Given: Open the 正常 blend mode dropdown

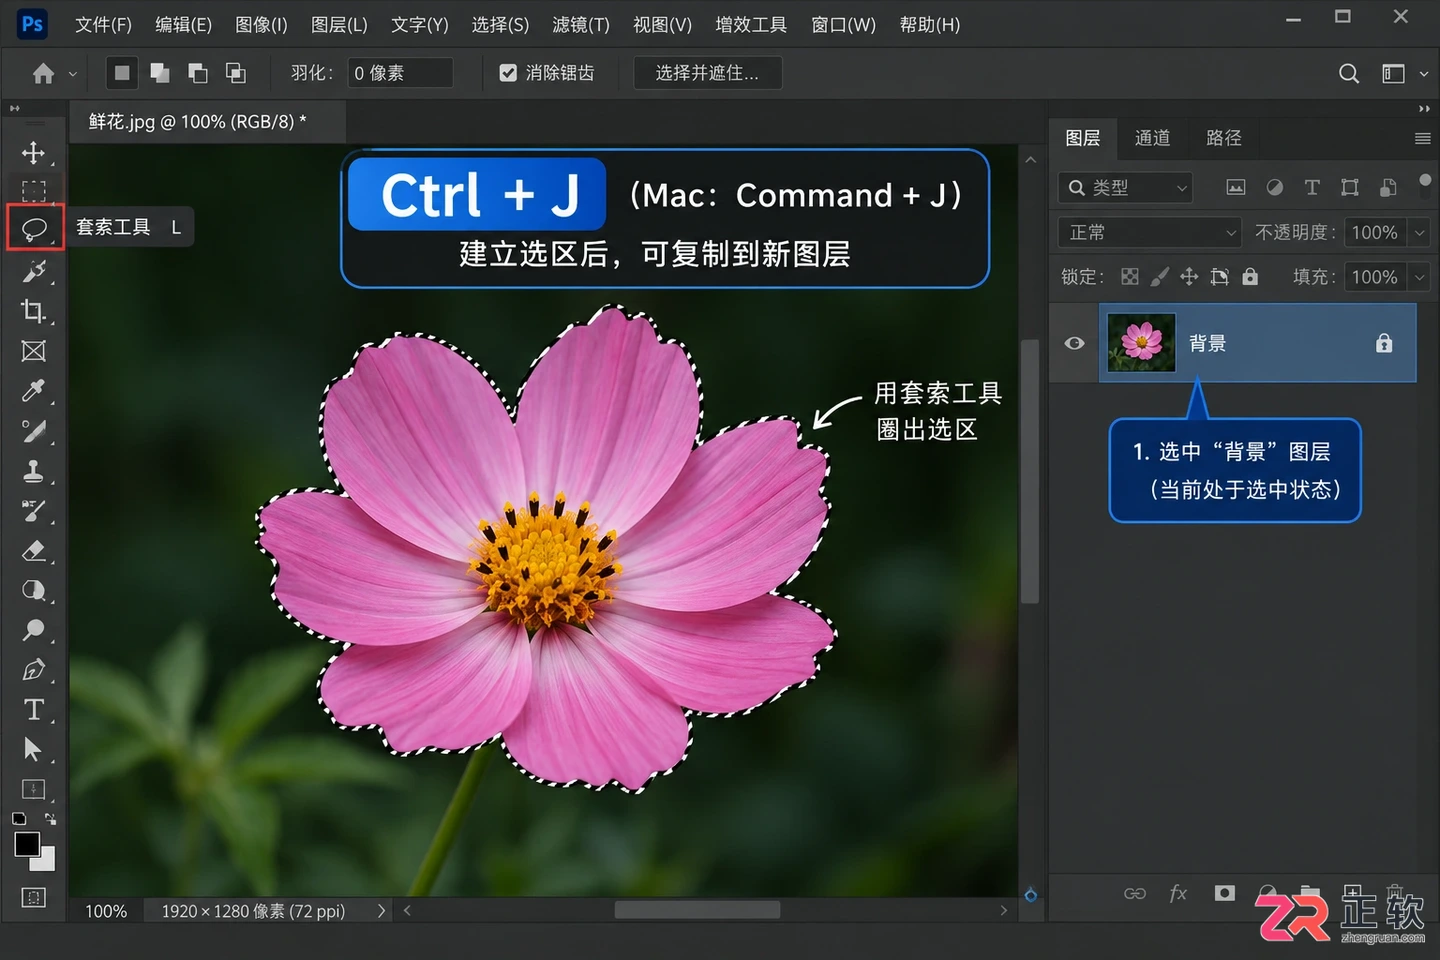Looking at the screenshot, I should coord(1149,232).
